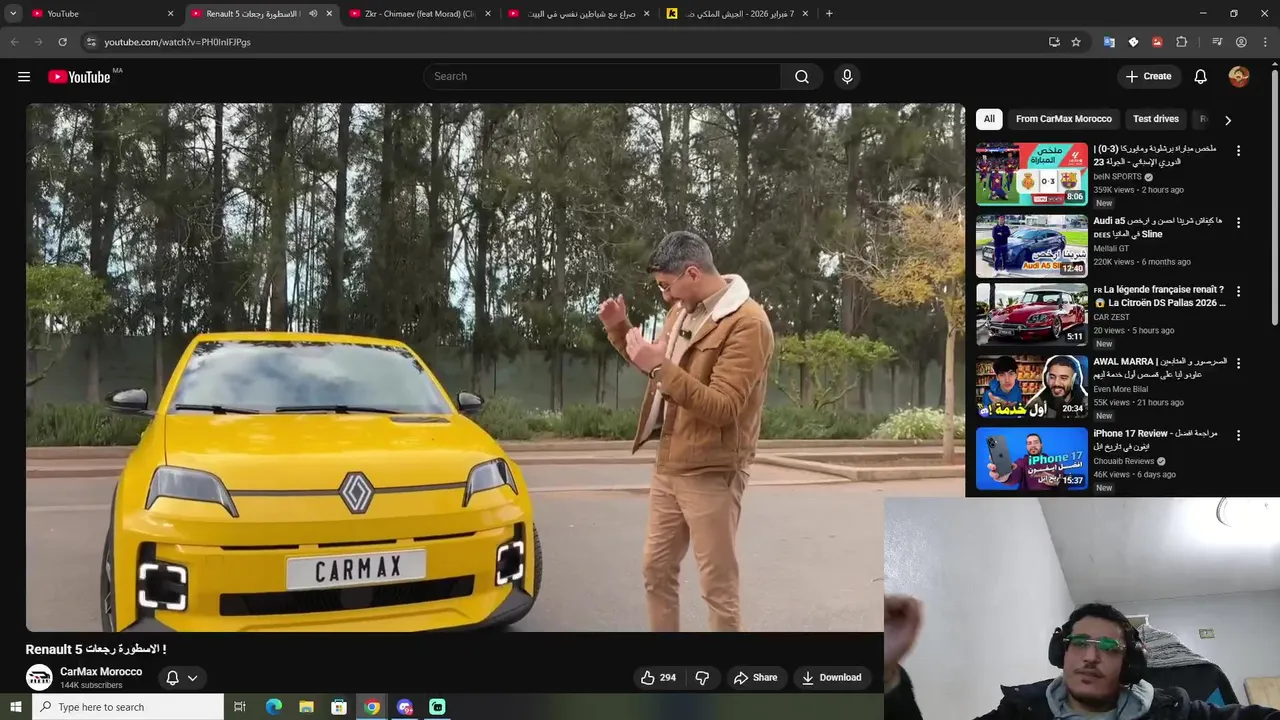
Task: Open subscription notification bell dropdown for CarMax
Action: (182, 678)
